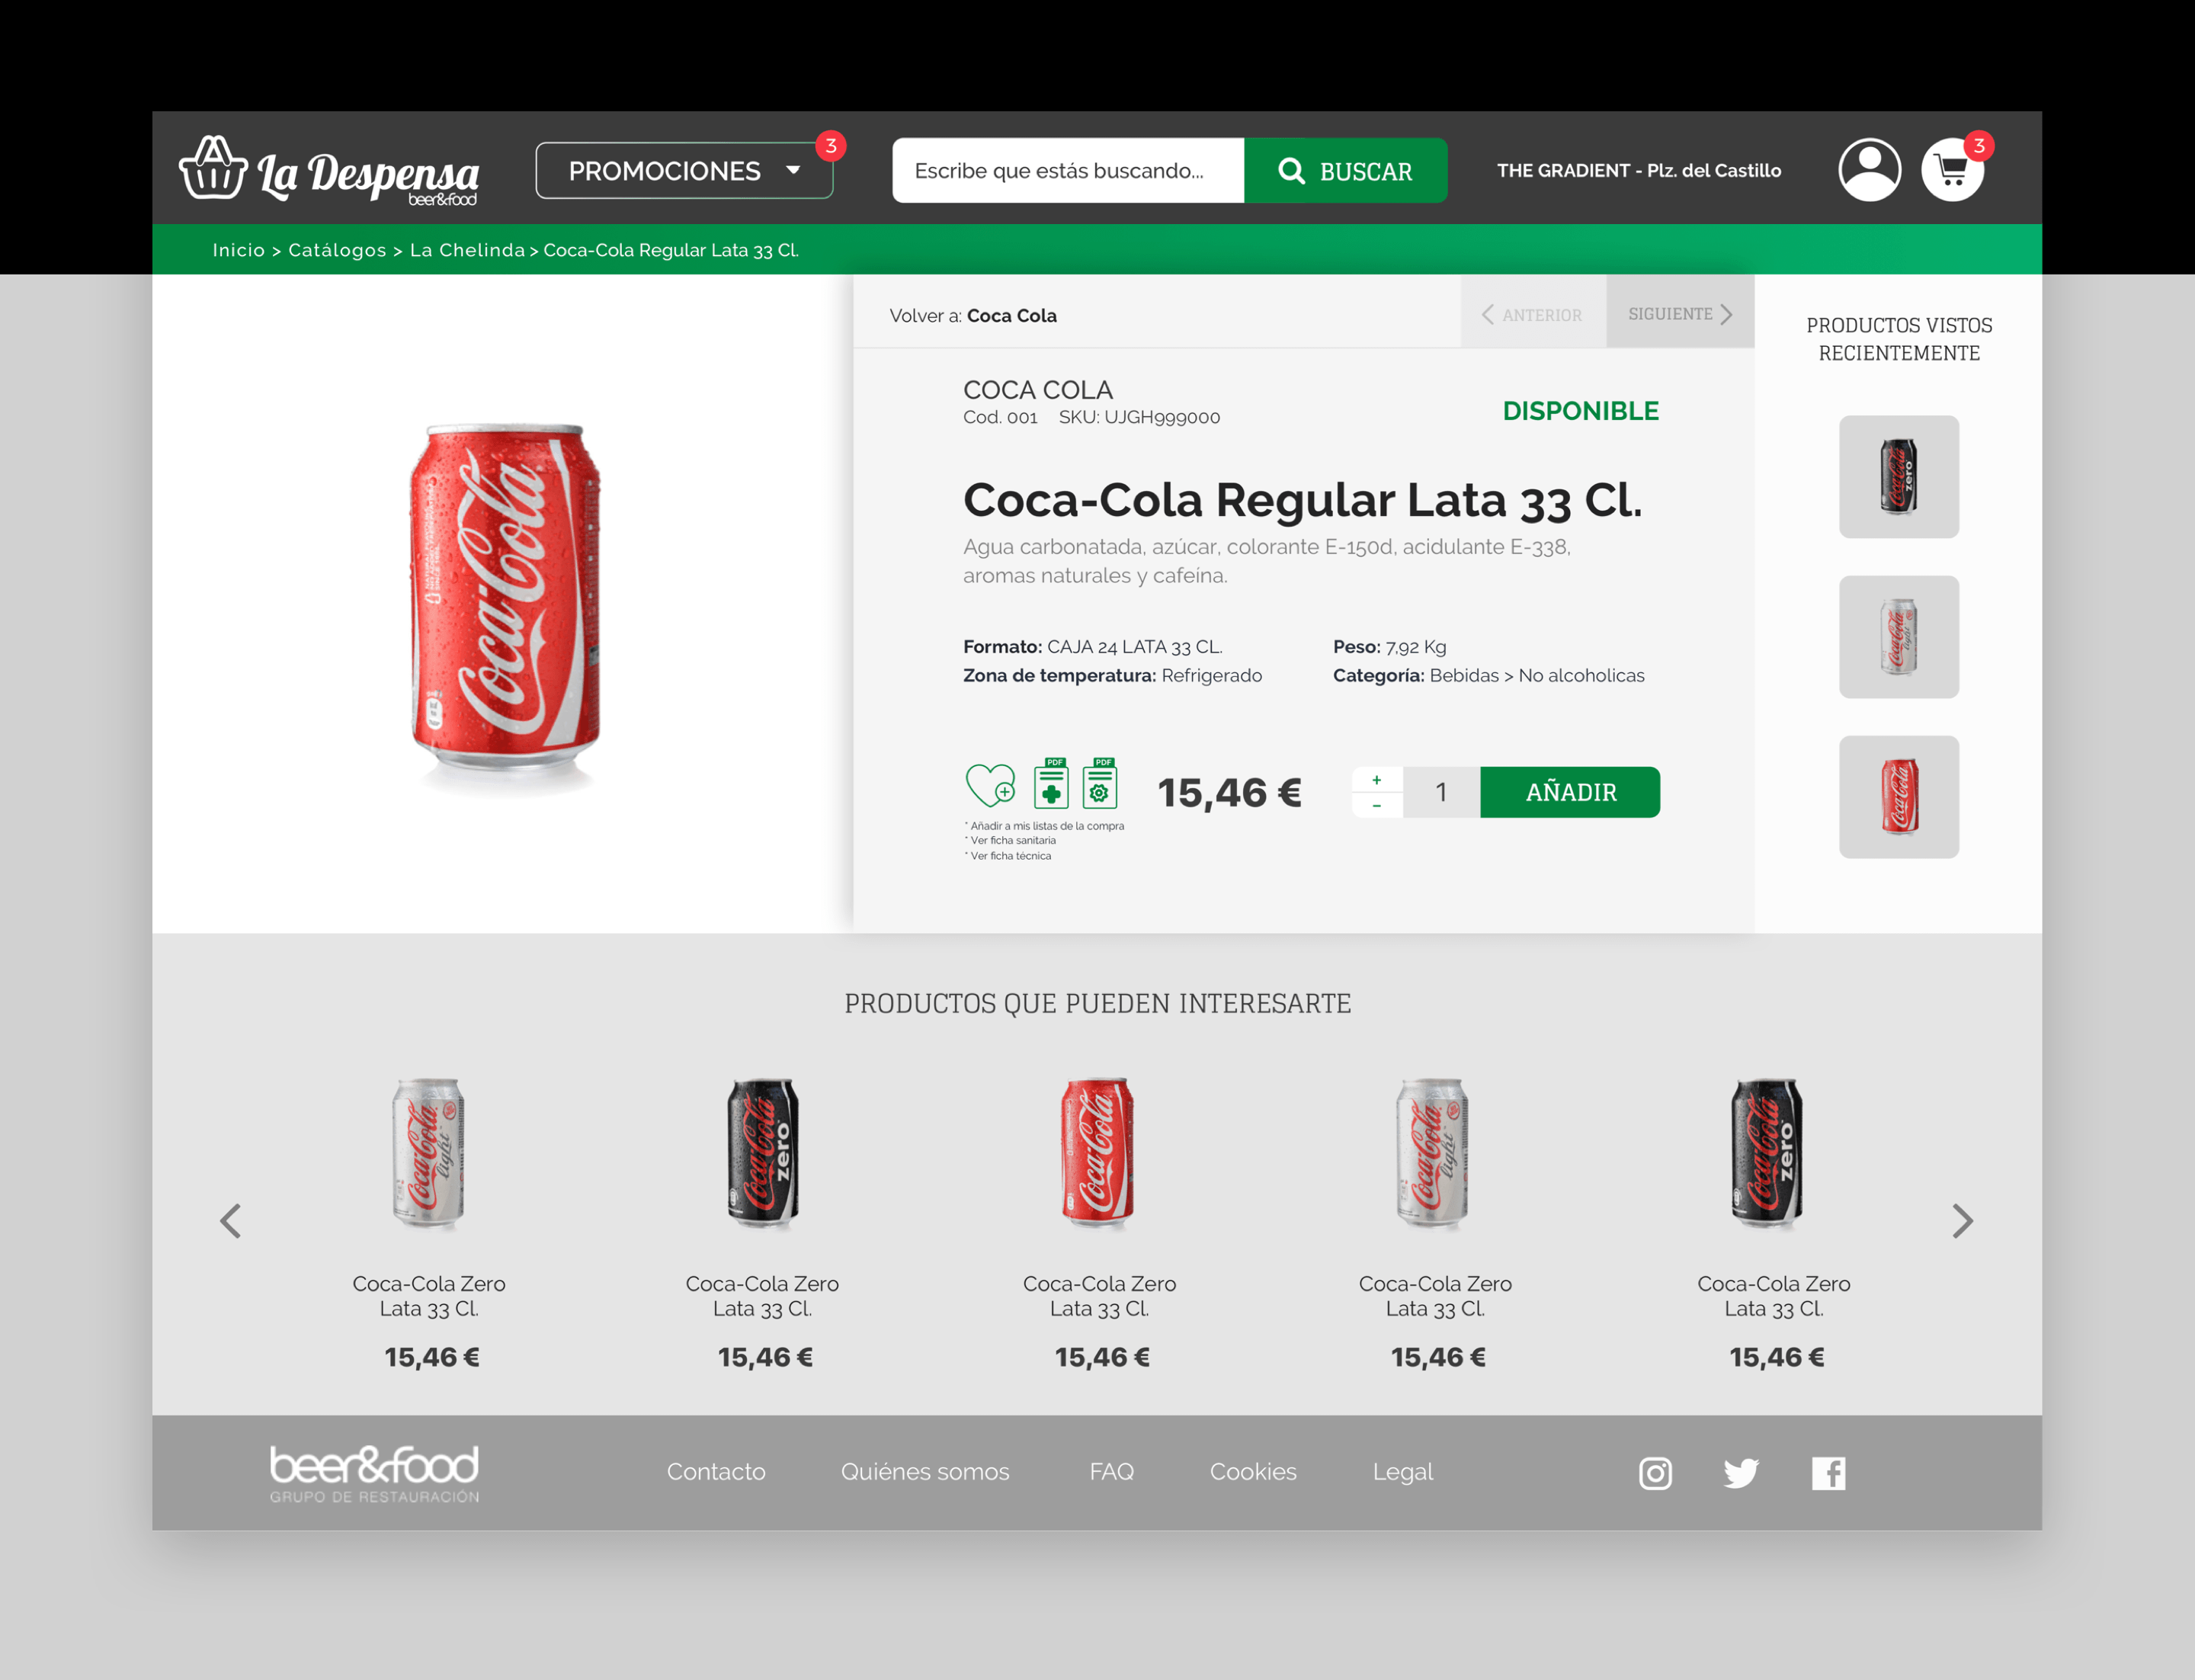Show previous products with left carousel arrow
Viewport: 2195px width, 1680px height.
pyautogui.click(x=231, y=1220)
